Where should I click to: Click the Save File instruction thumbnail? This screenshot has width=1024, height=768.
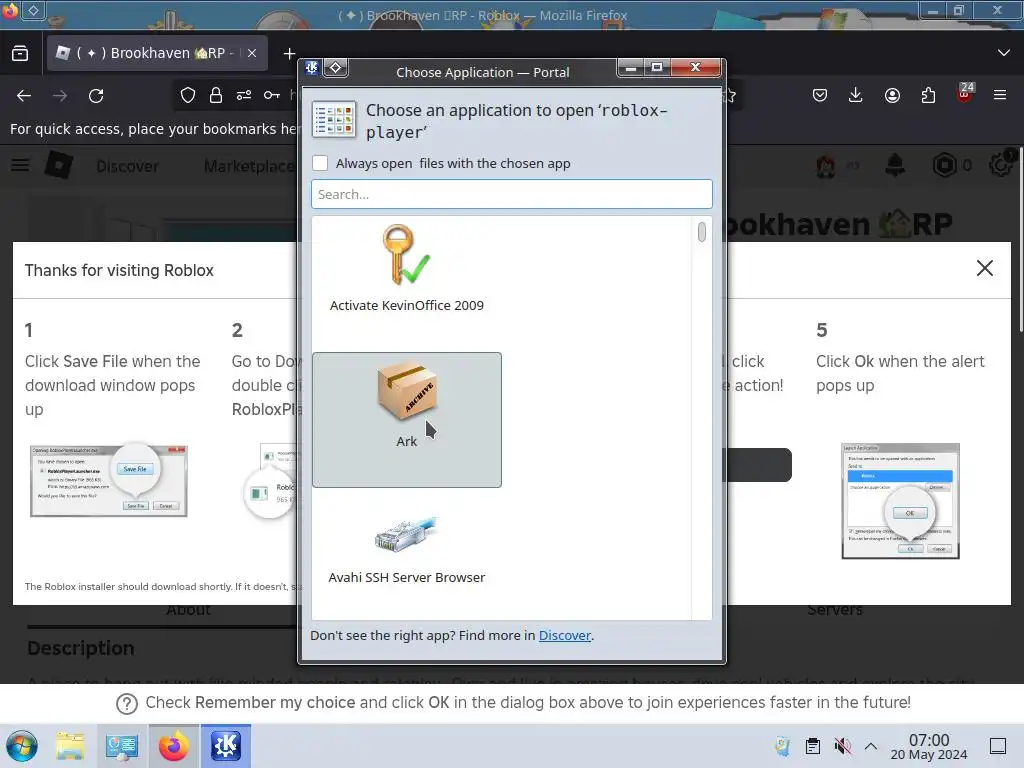[108, 481]
